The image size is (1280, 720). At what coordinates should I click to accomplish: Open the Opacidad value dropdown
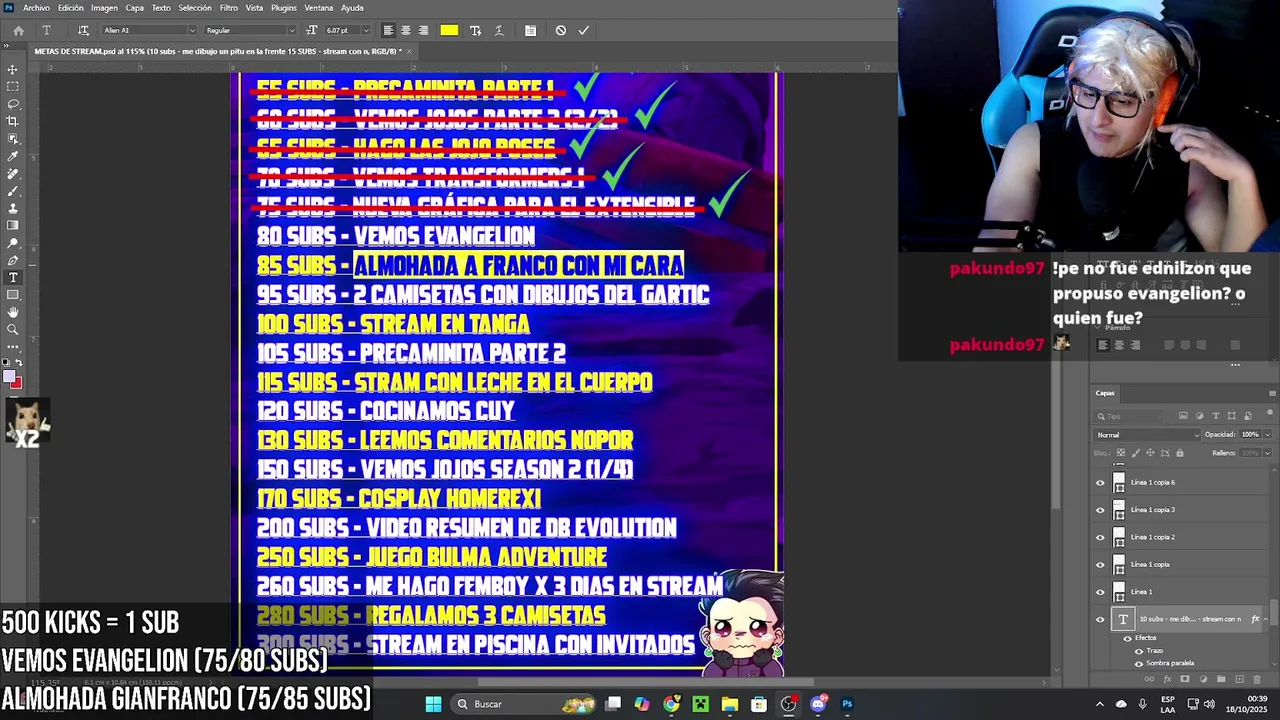1267,435
